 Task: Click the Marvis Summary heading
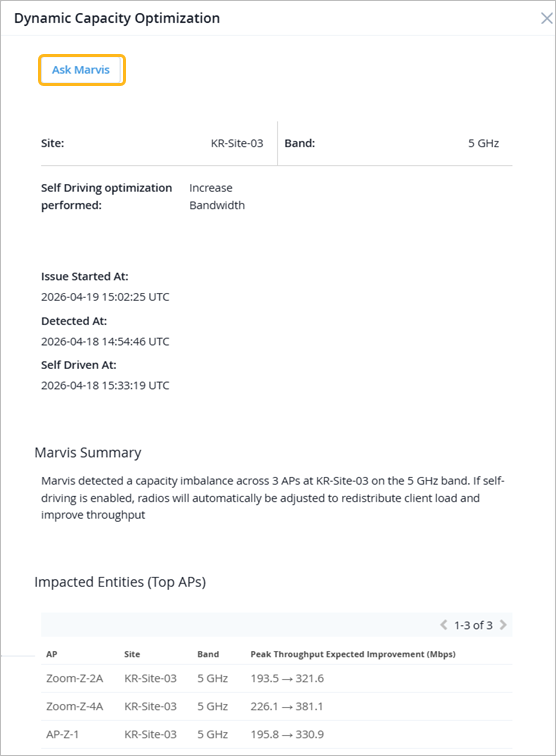[88, 453]
